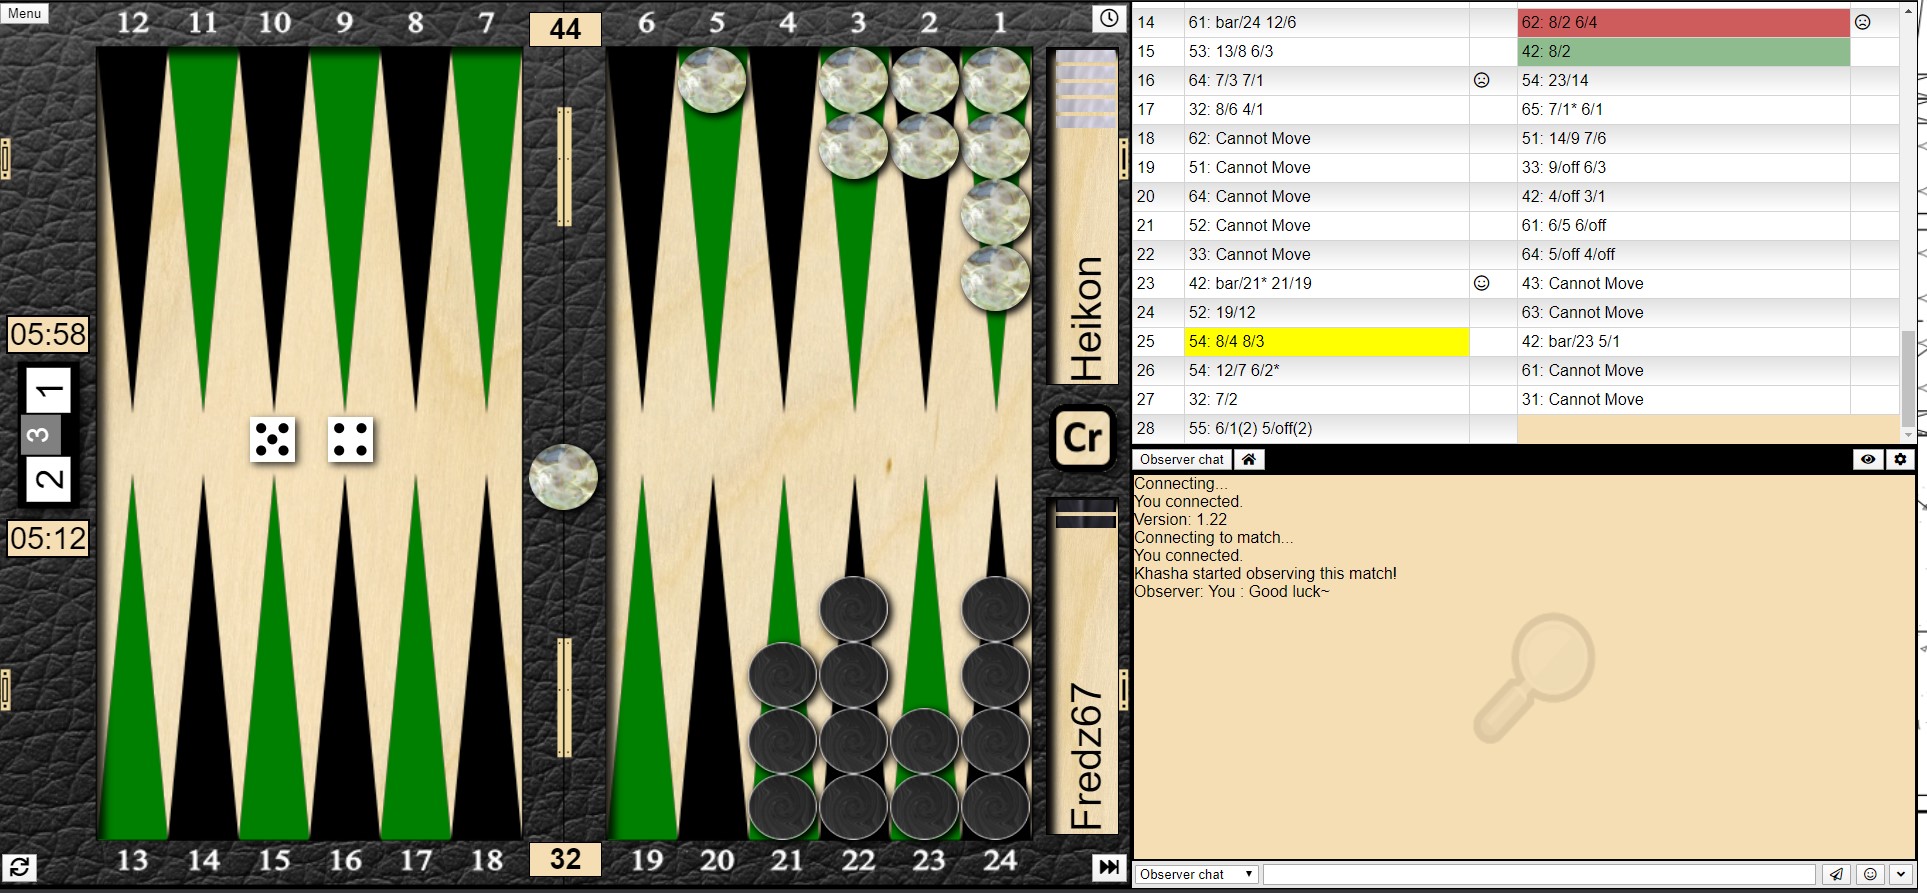Toggle observer visibility eye icon
Viewport: 1927px width, 893px height.
[x=1867, y=459]
